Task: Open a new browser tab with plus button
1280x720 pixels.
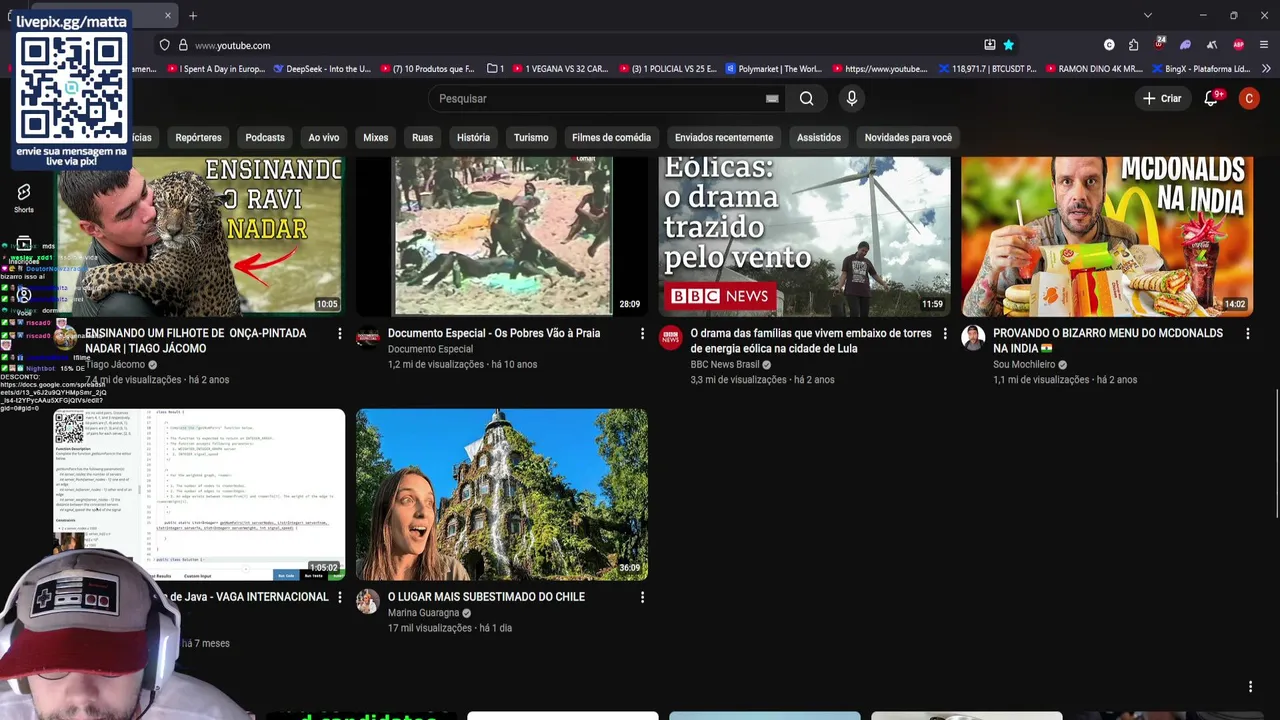Action: pos(193,15)
